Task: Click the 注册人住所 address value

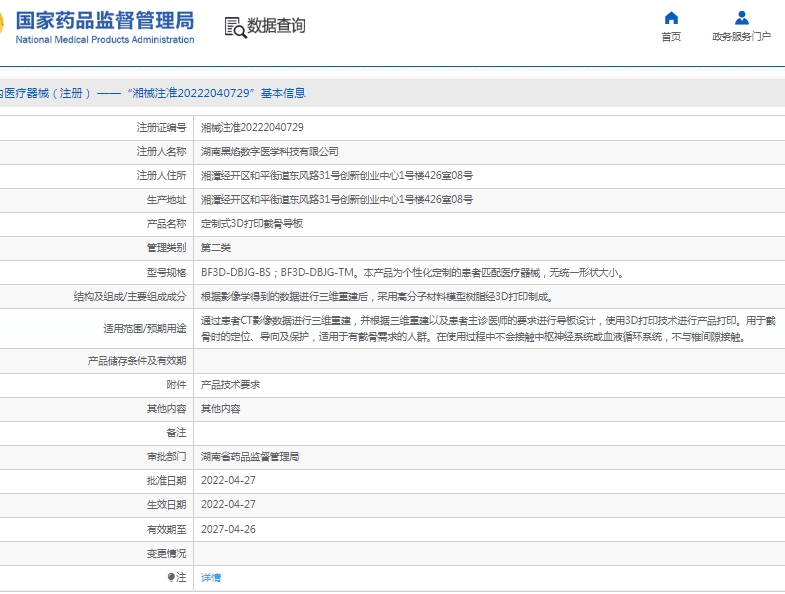Action: click(337, 176)
